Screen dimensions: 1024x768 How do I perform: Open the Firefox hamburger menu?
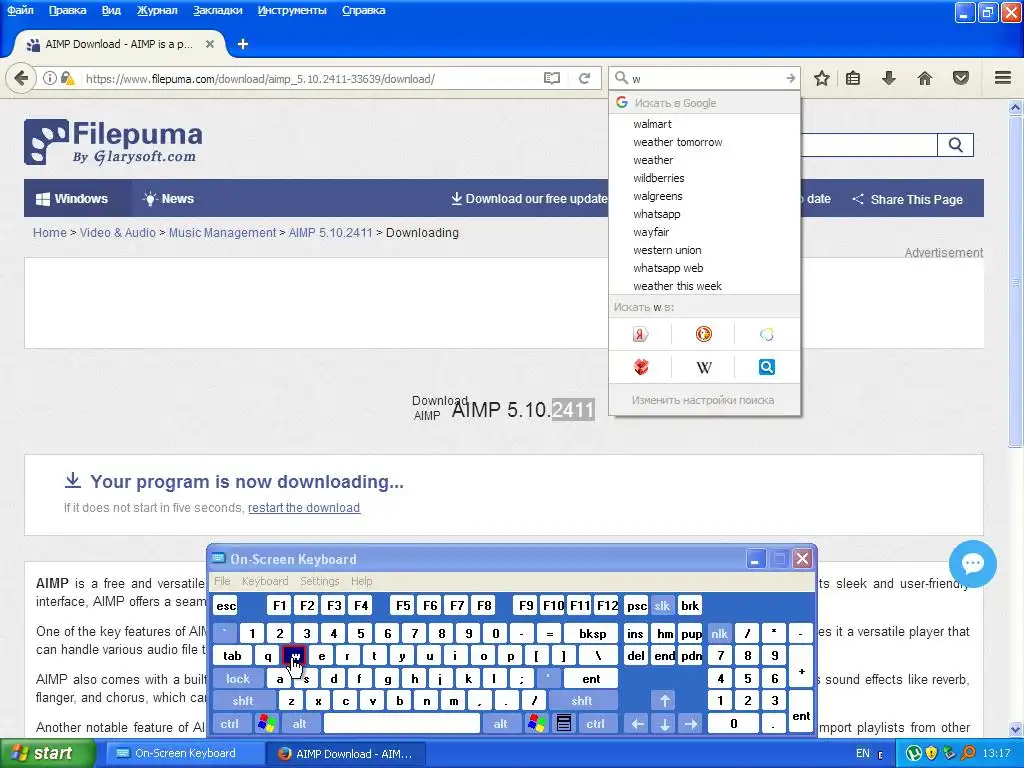[x=1003, y=78]
